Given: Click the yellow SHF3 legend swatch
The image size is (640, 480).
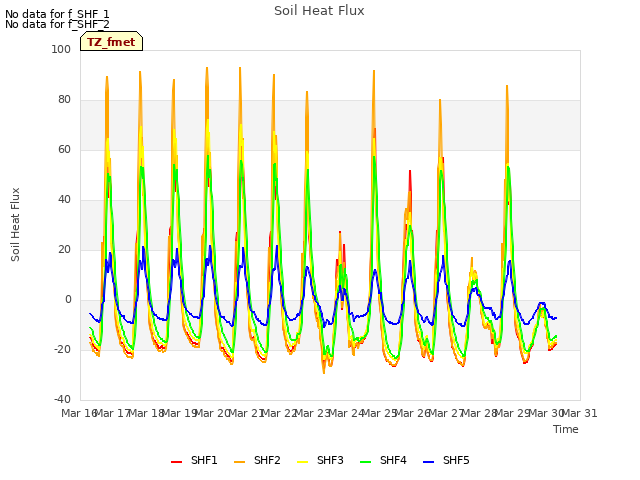Looking at the screenshot, I should pyautogui.click(x=302, y=462).
